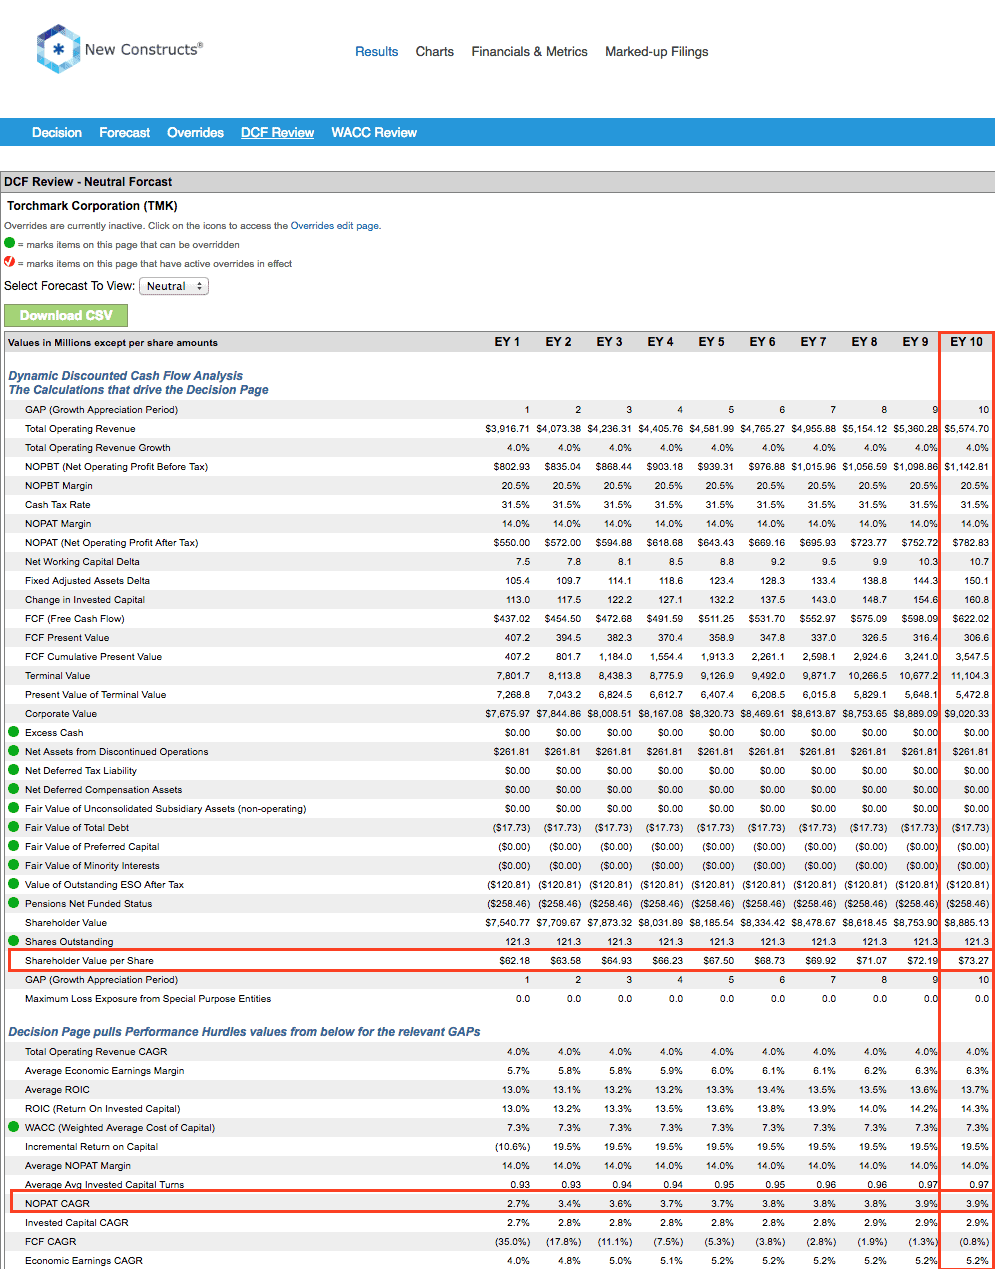Click the $5,574.70 revenue cell in EY 10
The width and height of the screenshot is (995, 1269).
[967, 428]
